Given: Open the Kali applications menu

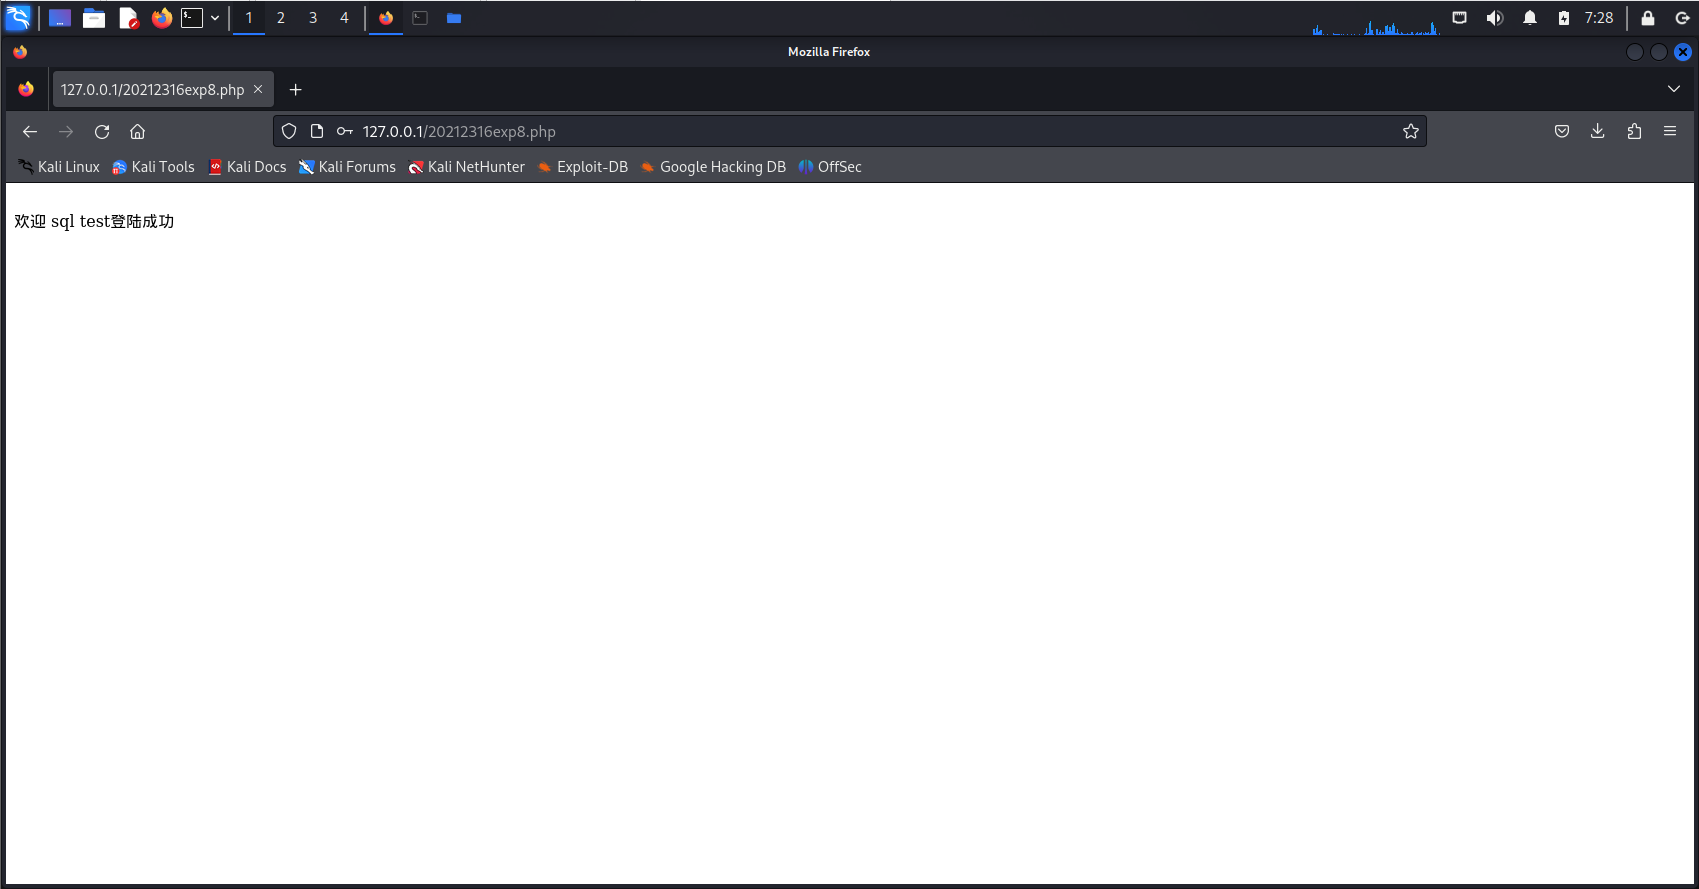Looking at the screenshot, I should (18, 18).
